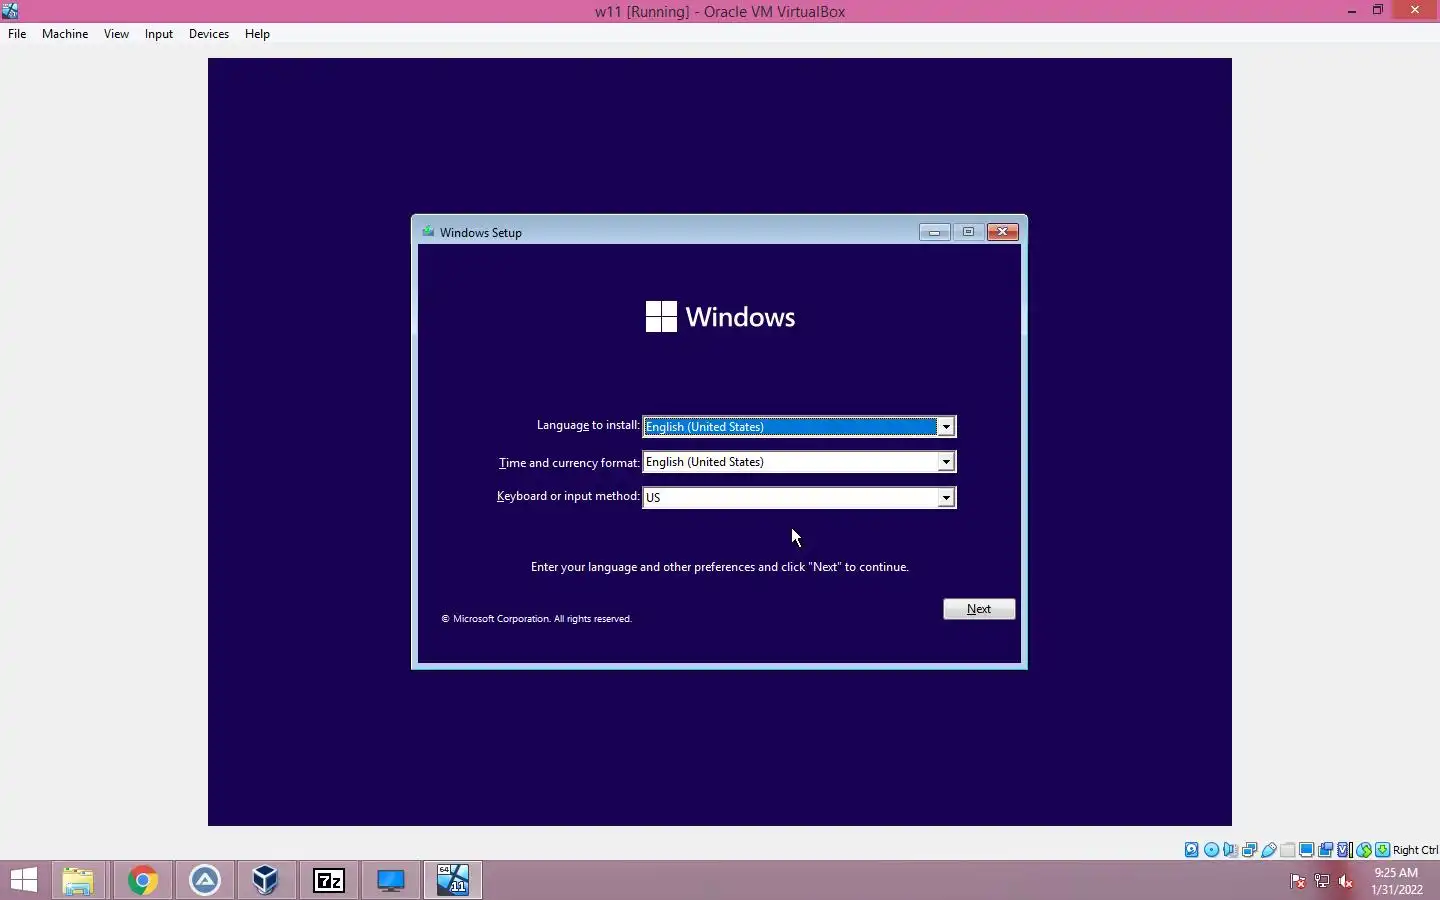Screen dimensions: 1440x900
Task: Click the optical disk status icon
Action: point(1212,850)
